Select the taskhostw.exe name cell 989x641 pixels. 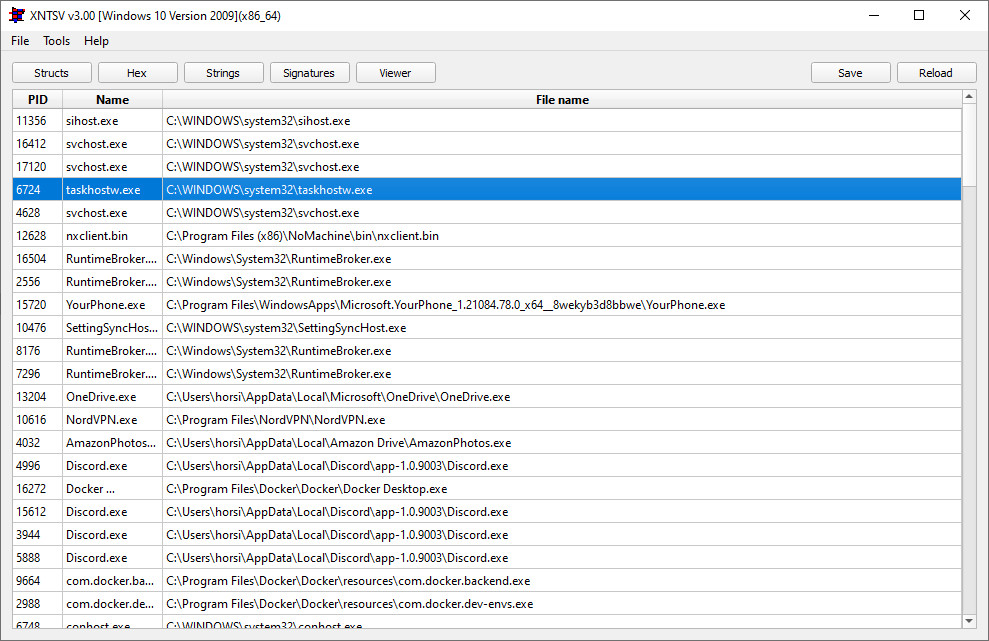pos(112,190)
